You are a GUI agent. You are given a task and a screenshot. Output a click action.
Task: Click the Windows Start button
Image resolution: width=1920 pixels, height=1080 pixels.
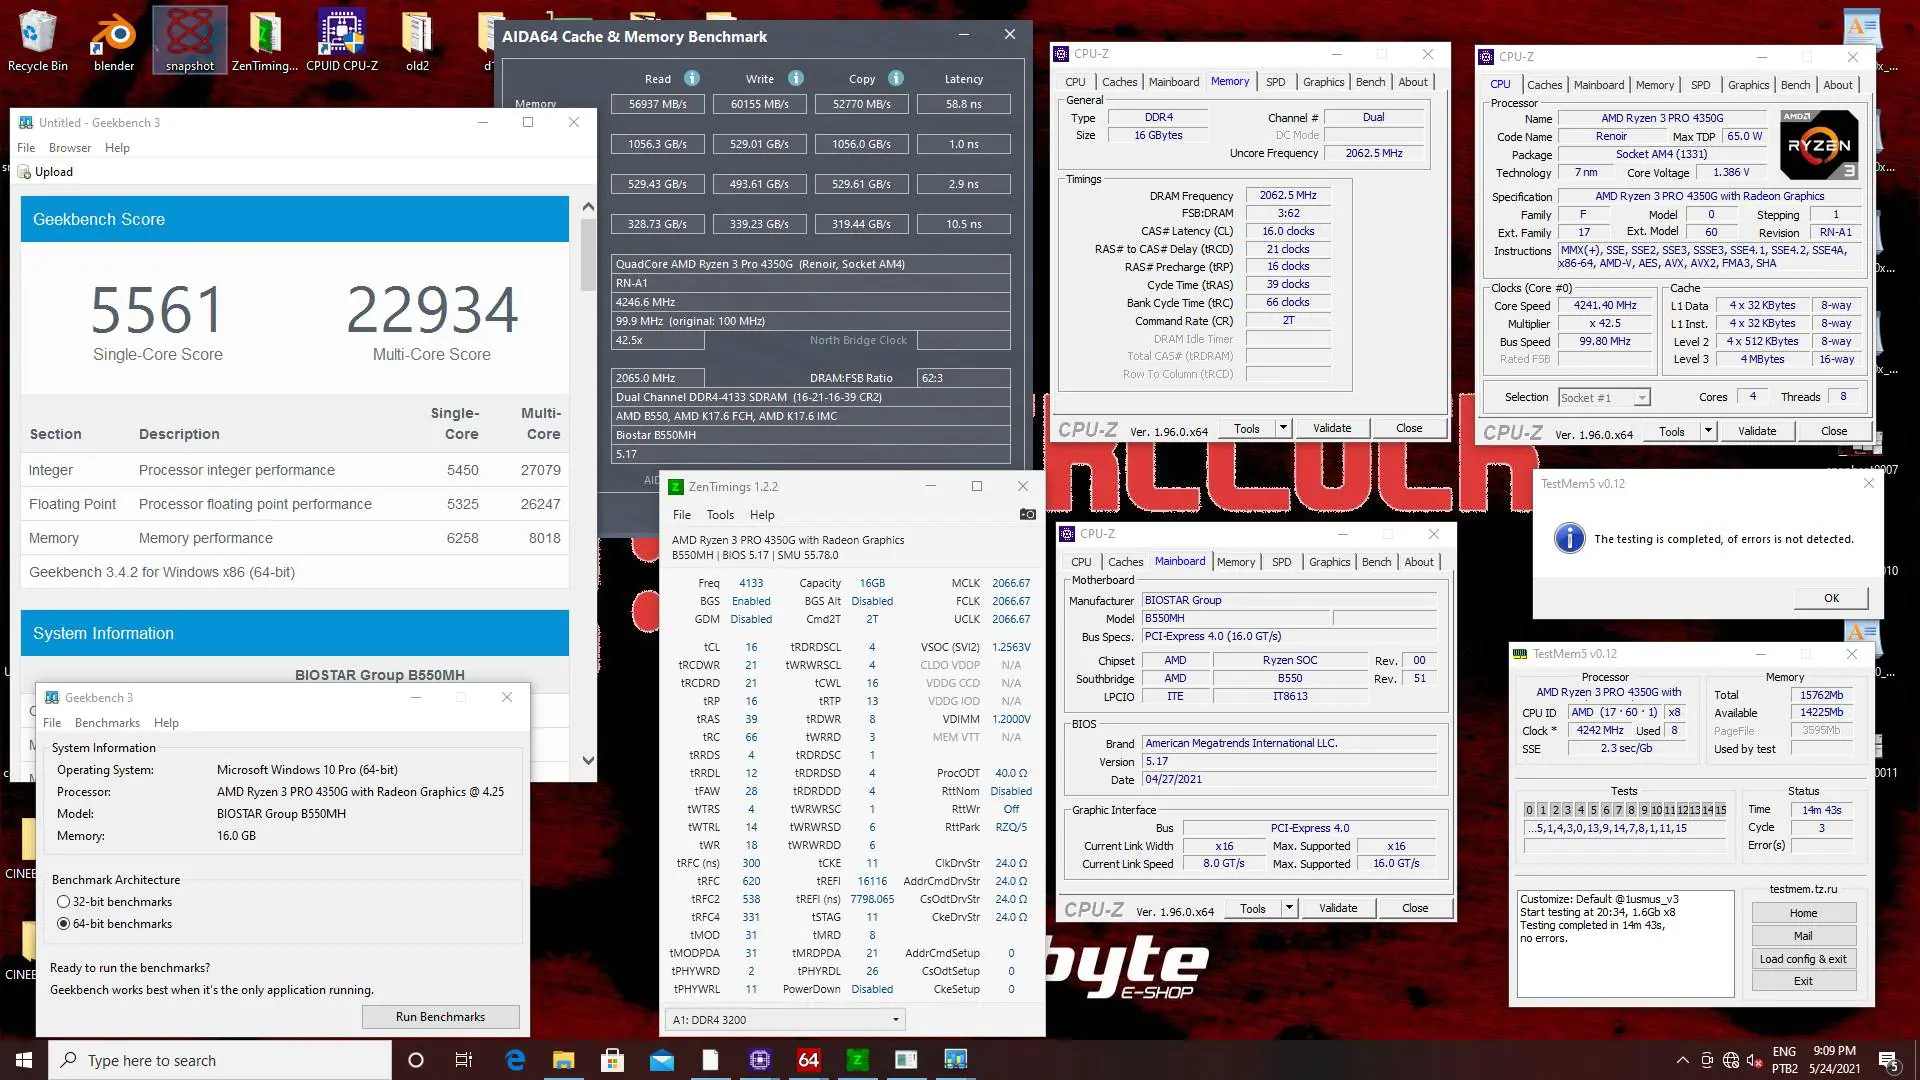point(24,1060)
